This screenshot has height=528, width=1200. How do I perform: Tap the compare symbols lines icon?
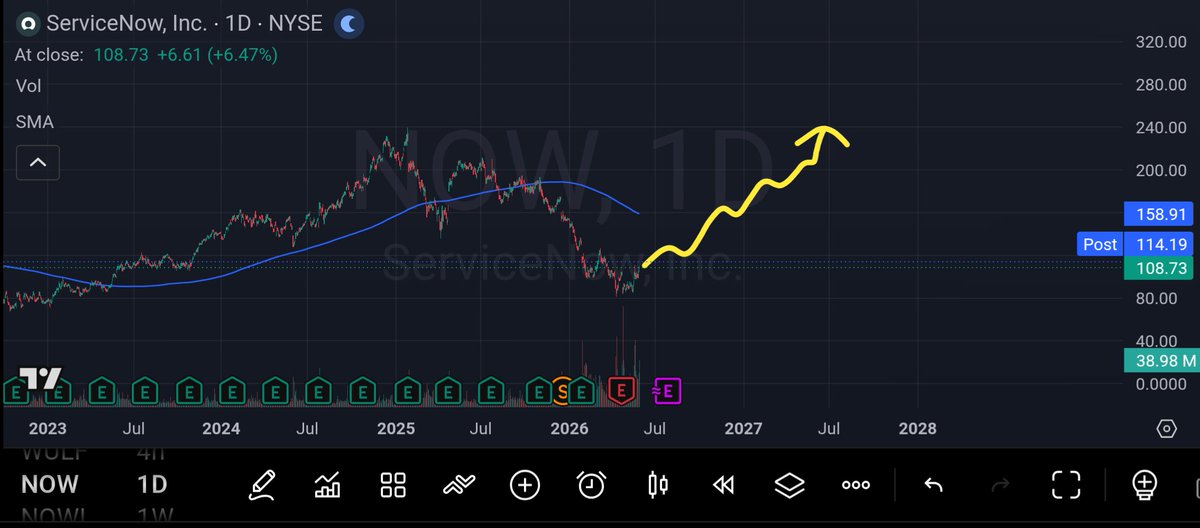pos(458,485)
